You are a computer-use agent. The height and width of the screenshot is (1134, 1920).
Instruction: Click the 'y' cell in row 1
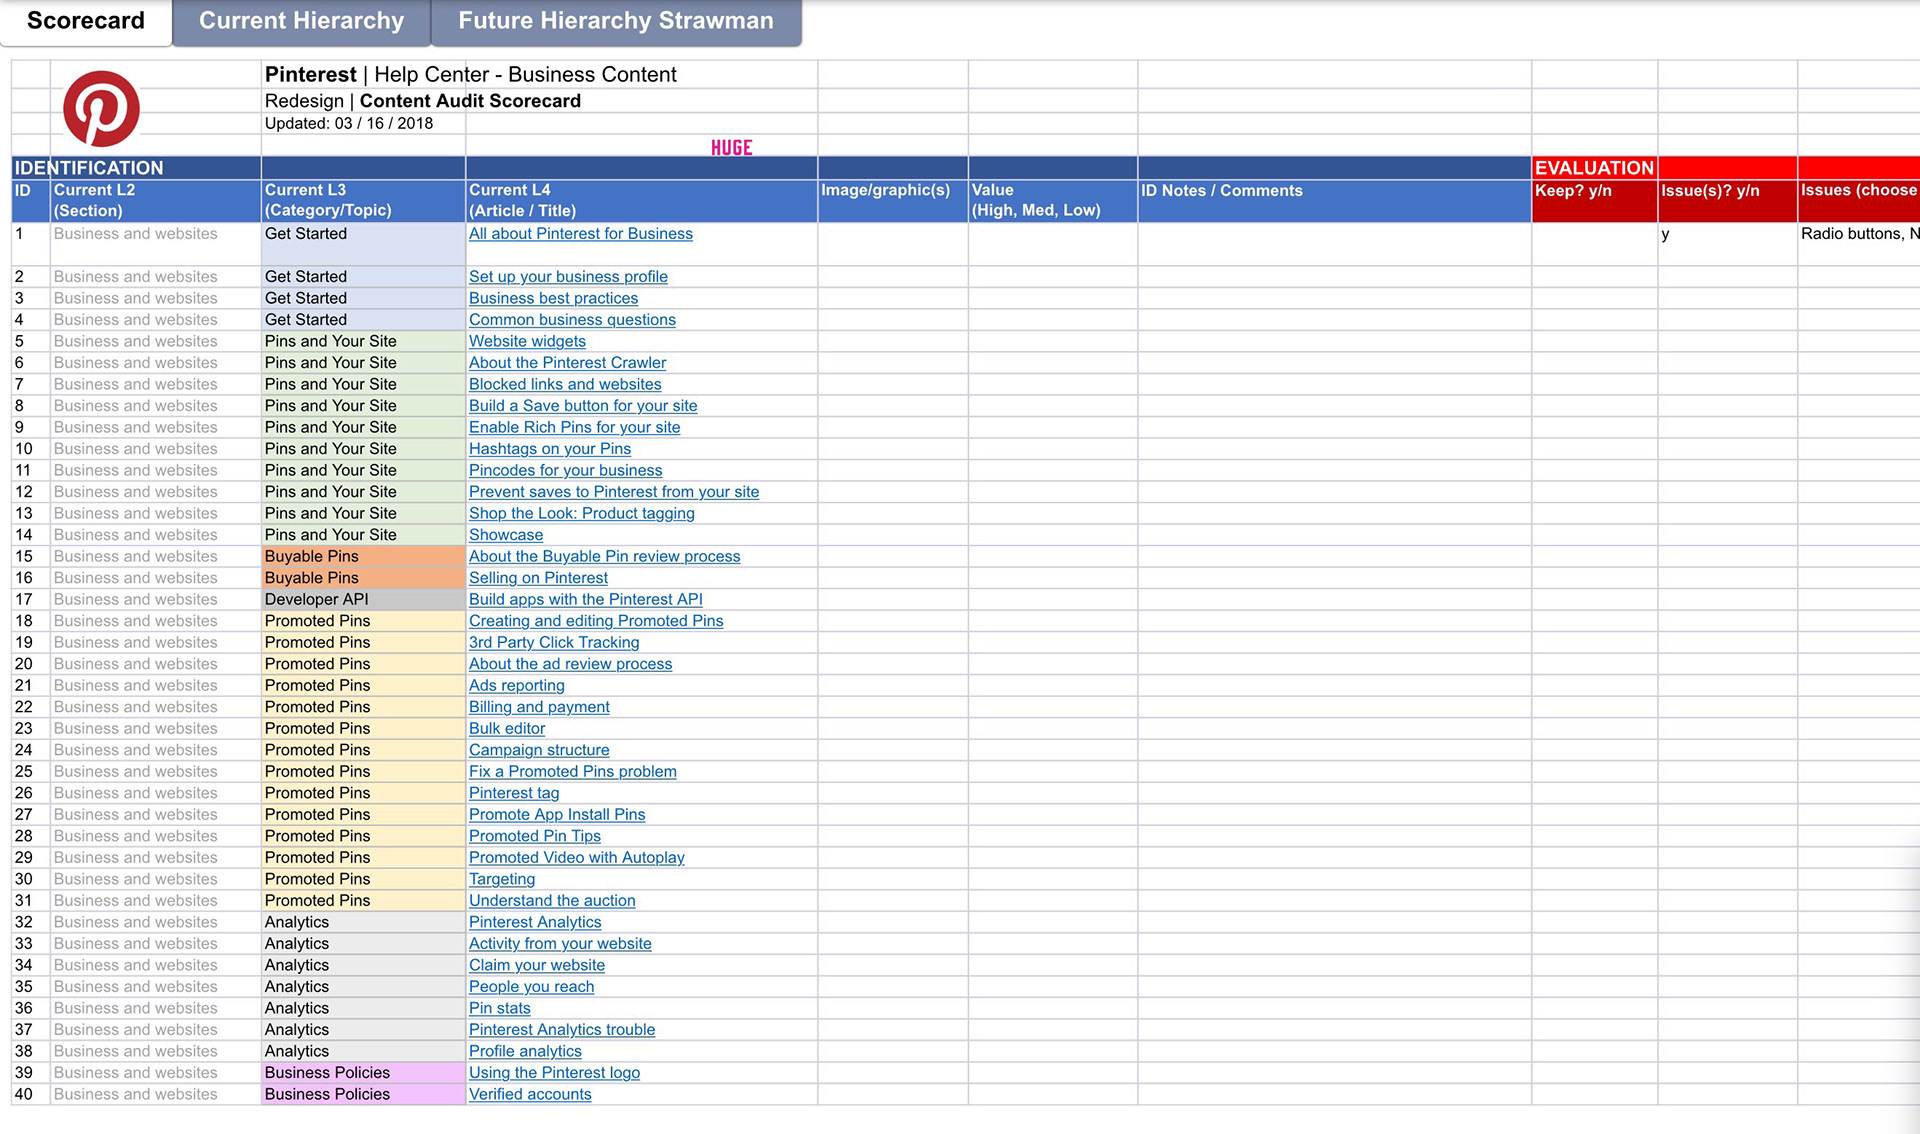(x=1727, y=243)
